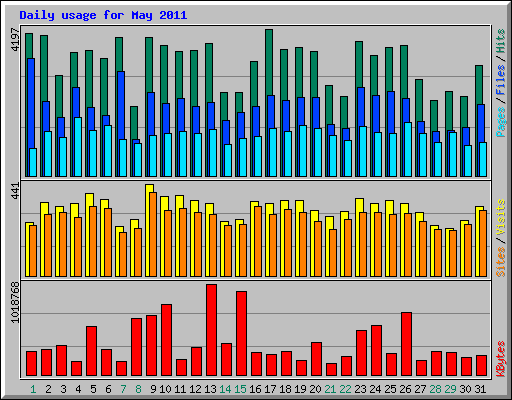Select day 1 on the x-axis
The height and width of the screenshot is (400, 512).
point(33,389)
